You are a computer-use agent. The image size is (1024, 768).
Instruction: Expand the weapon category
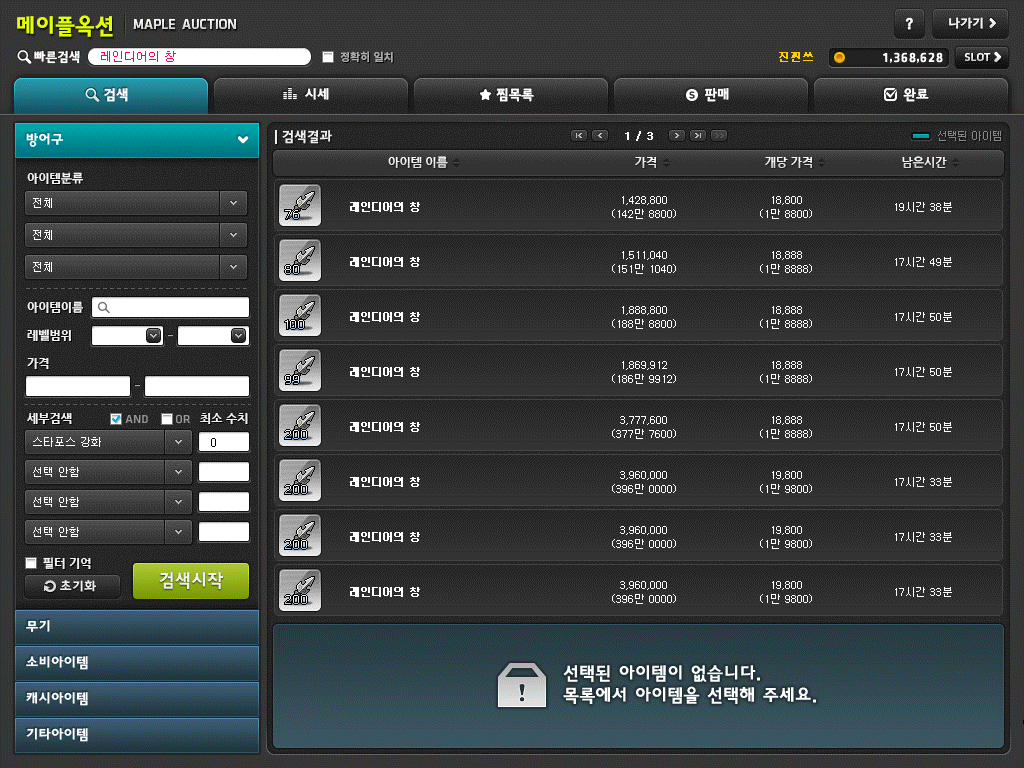coord(136,626)
